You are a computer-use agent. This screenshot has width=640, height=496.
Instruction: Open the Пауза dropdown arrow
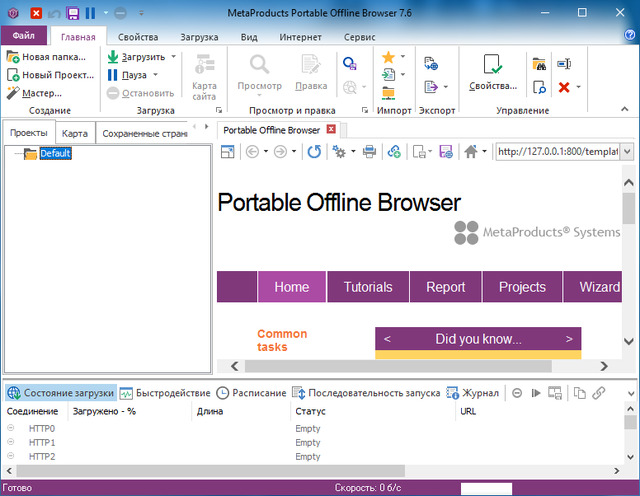point(155,75)
